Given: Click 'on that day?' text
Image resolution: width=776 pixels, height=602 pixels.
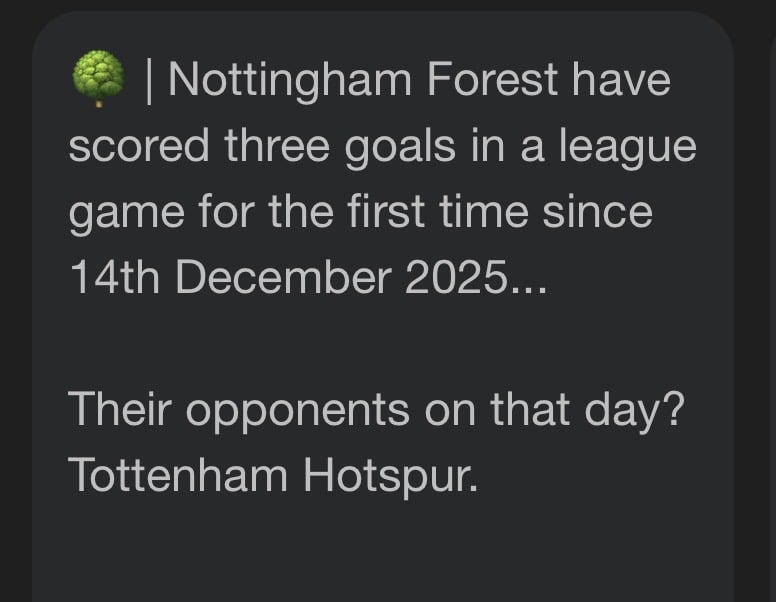Looking at the screenshot, I should point(555,411).
